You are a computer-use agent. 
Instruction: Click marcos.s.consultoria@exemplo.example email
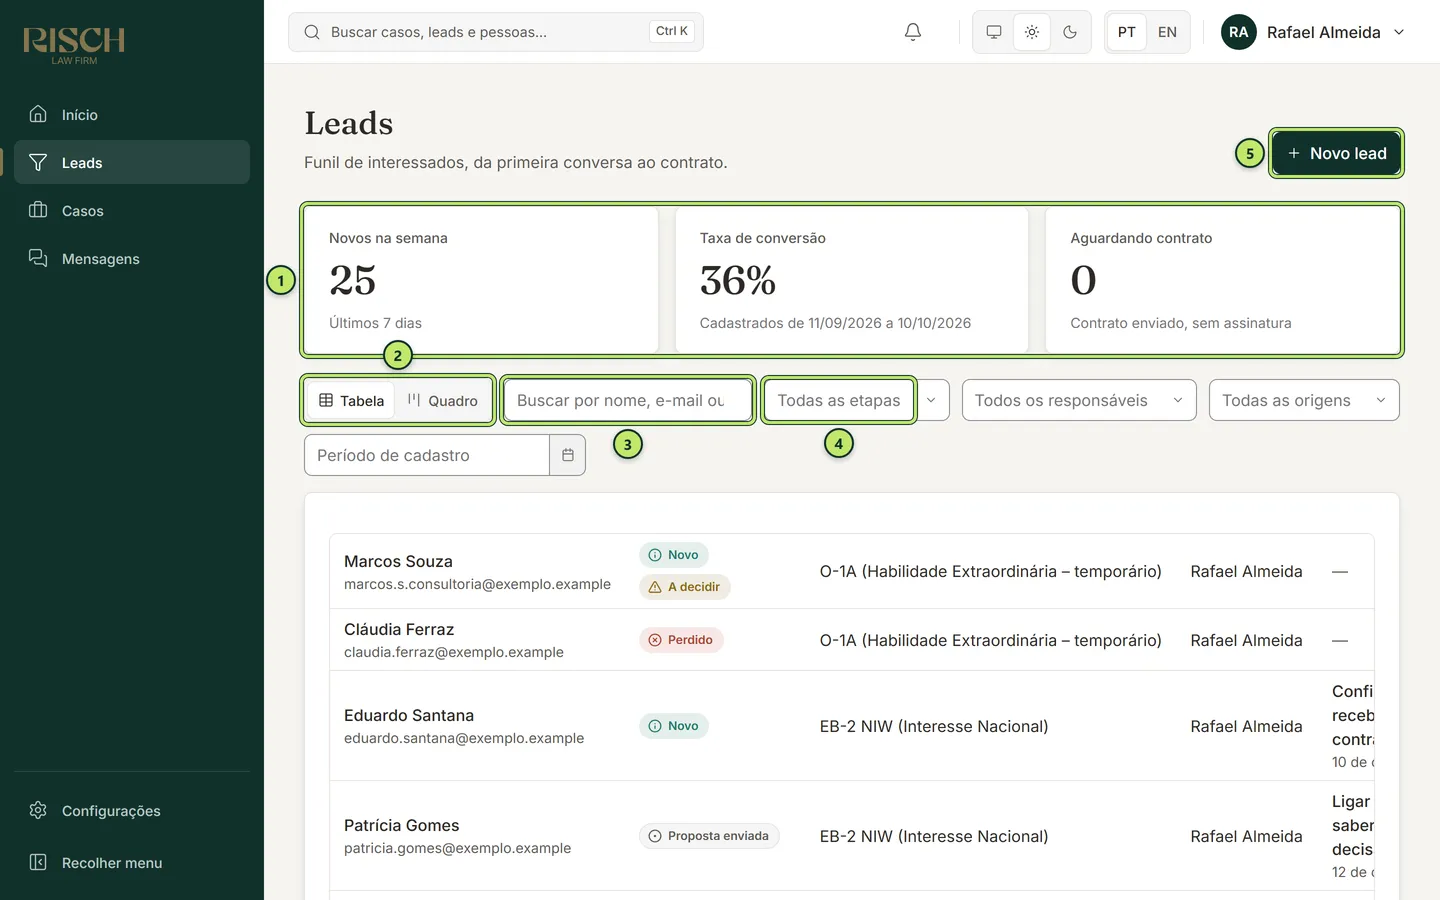click(477, 584)
